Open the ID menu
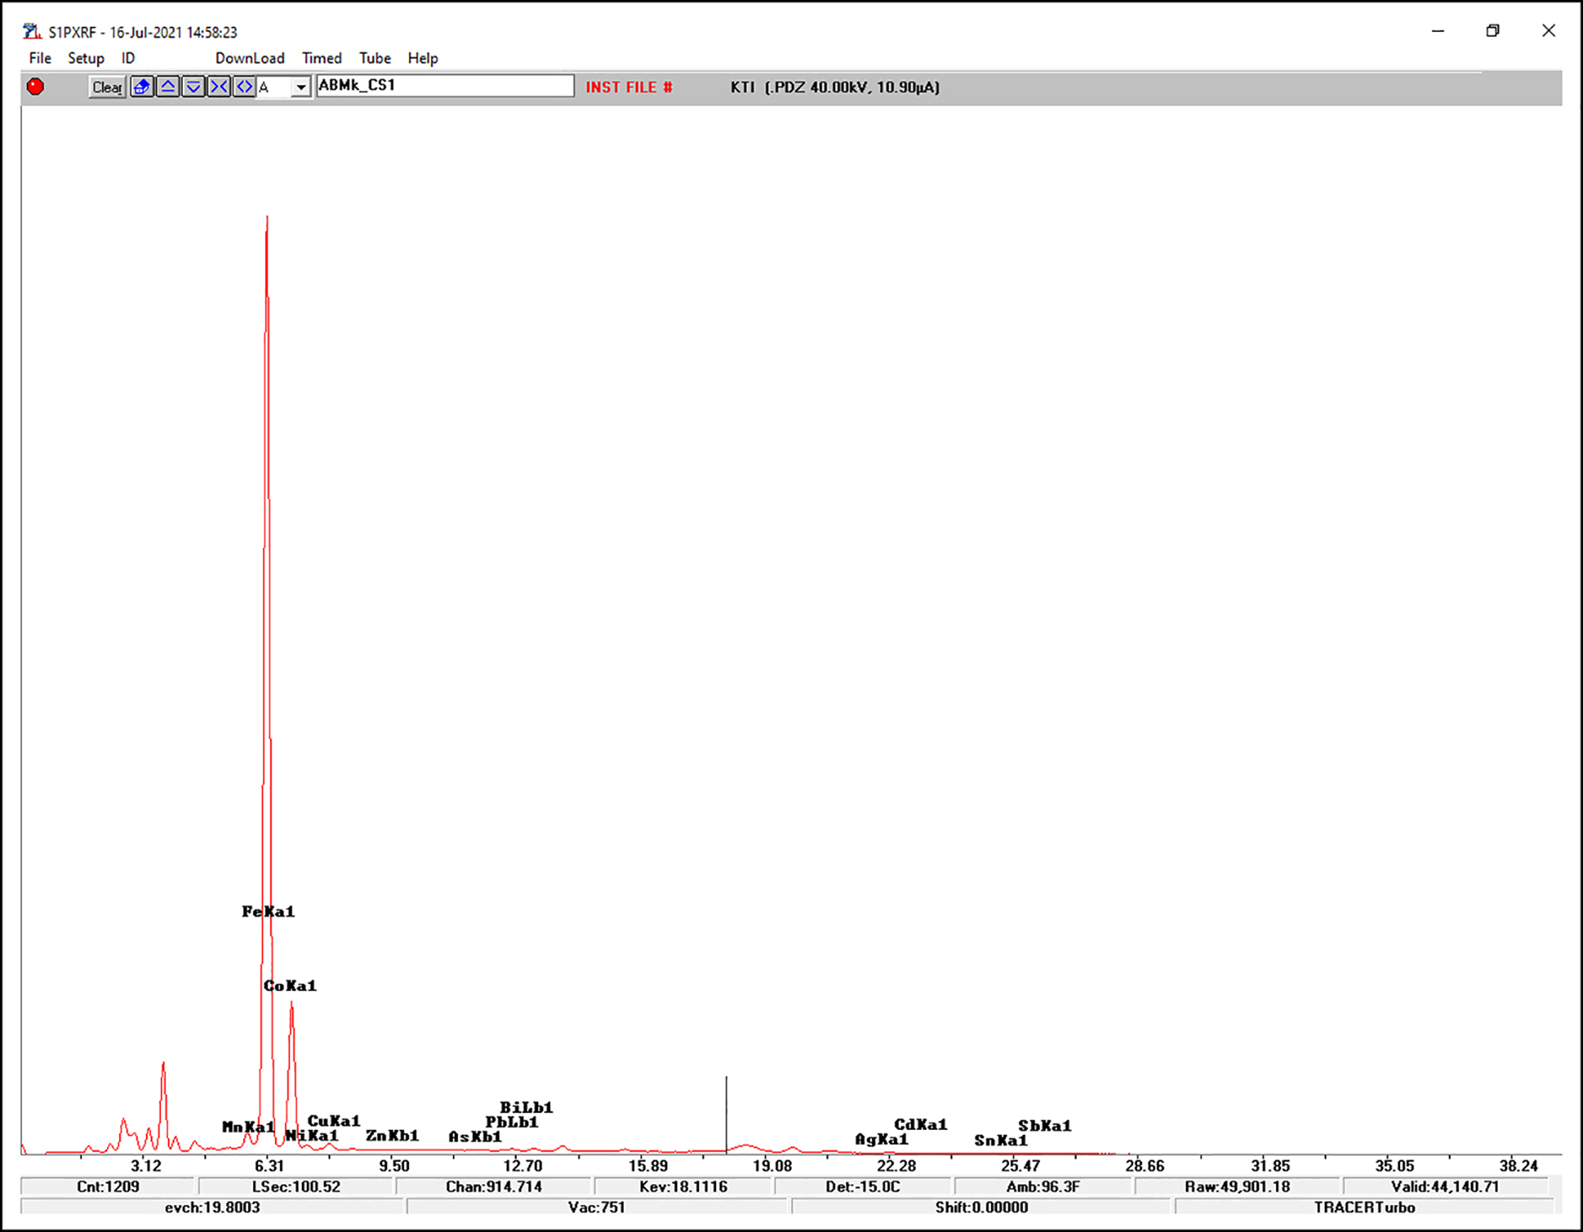 point(128,58)
